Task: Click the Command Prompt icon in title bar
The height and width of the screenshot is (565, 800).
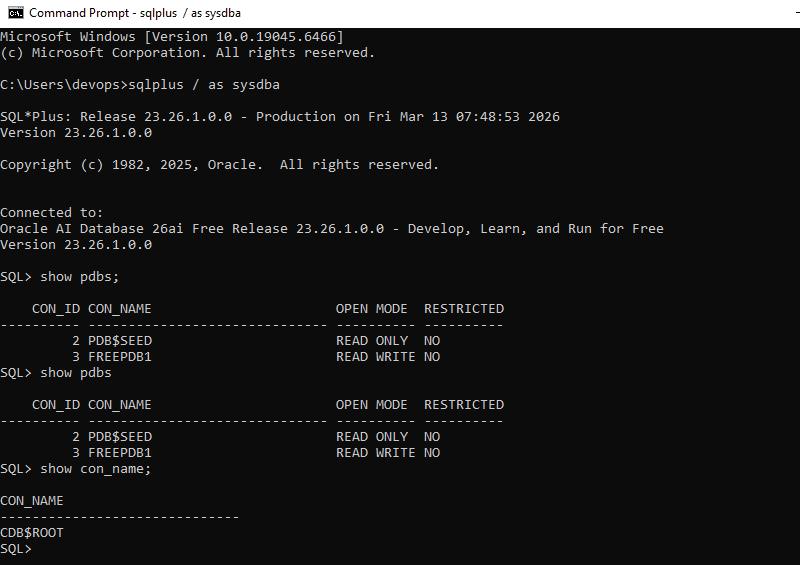Action: point(16,13)
